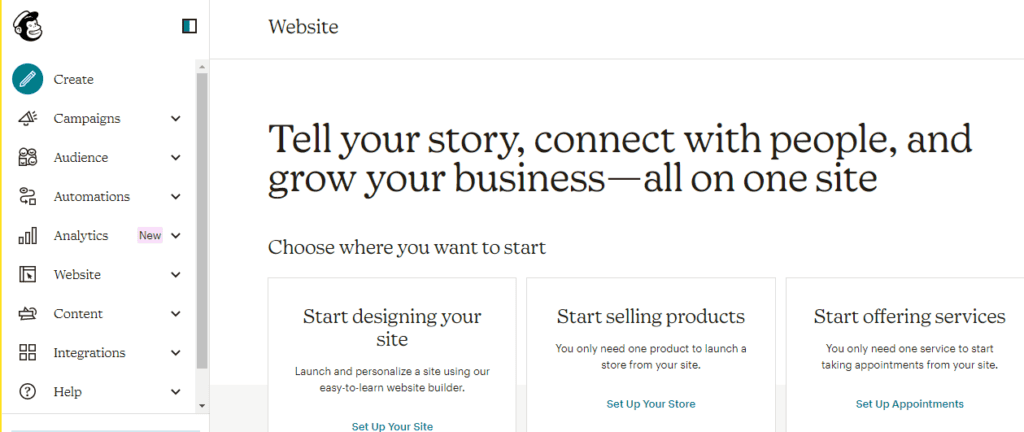Click the Integrations grid icon
The width and height of the screenshot is (1024, 432).
pos(27,353)
